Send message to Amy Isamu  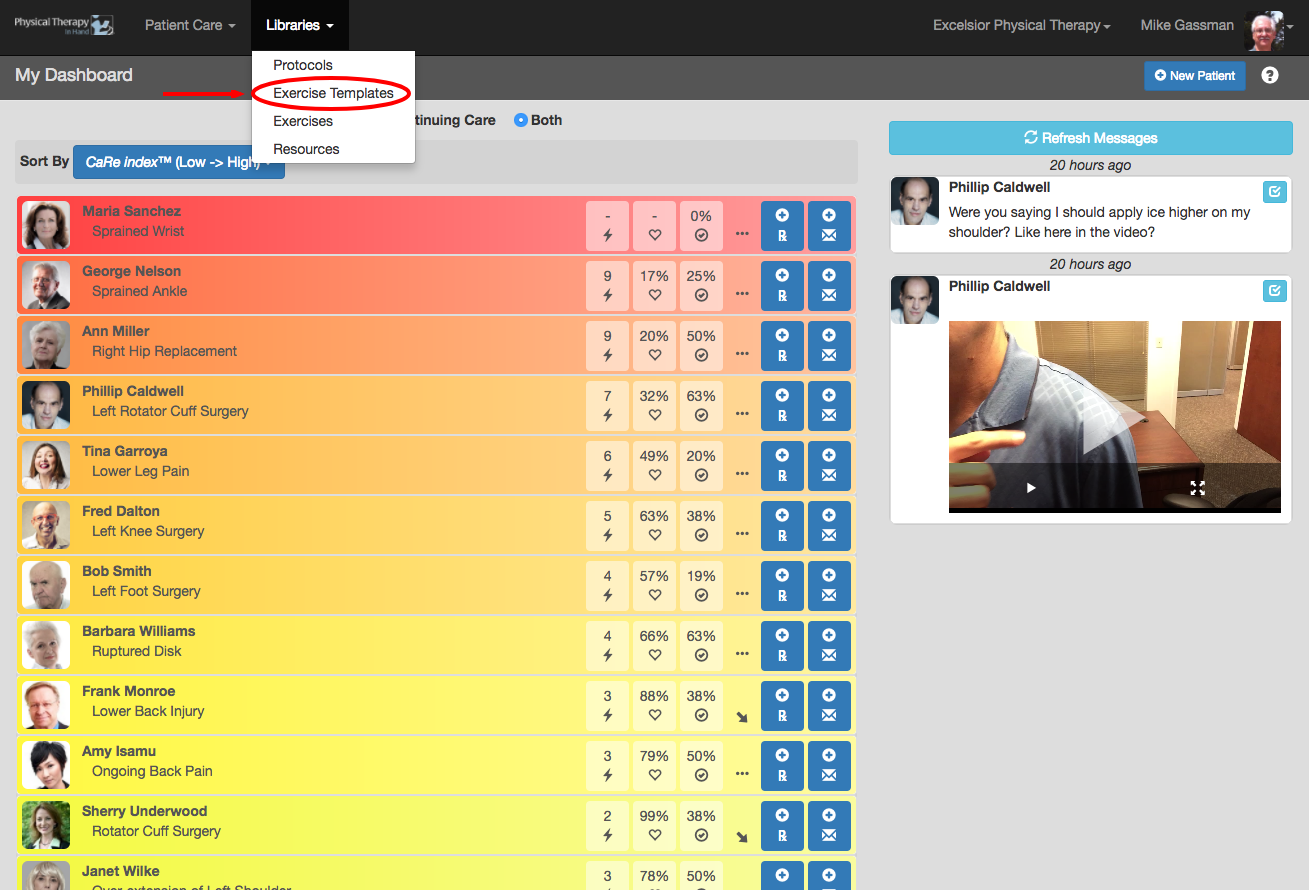click(829, 765)
